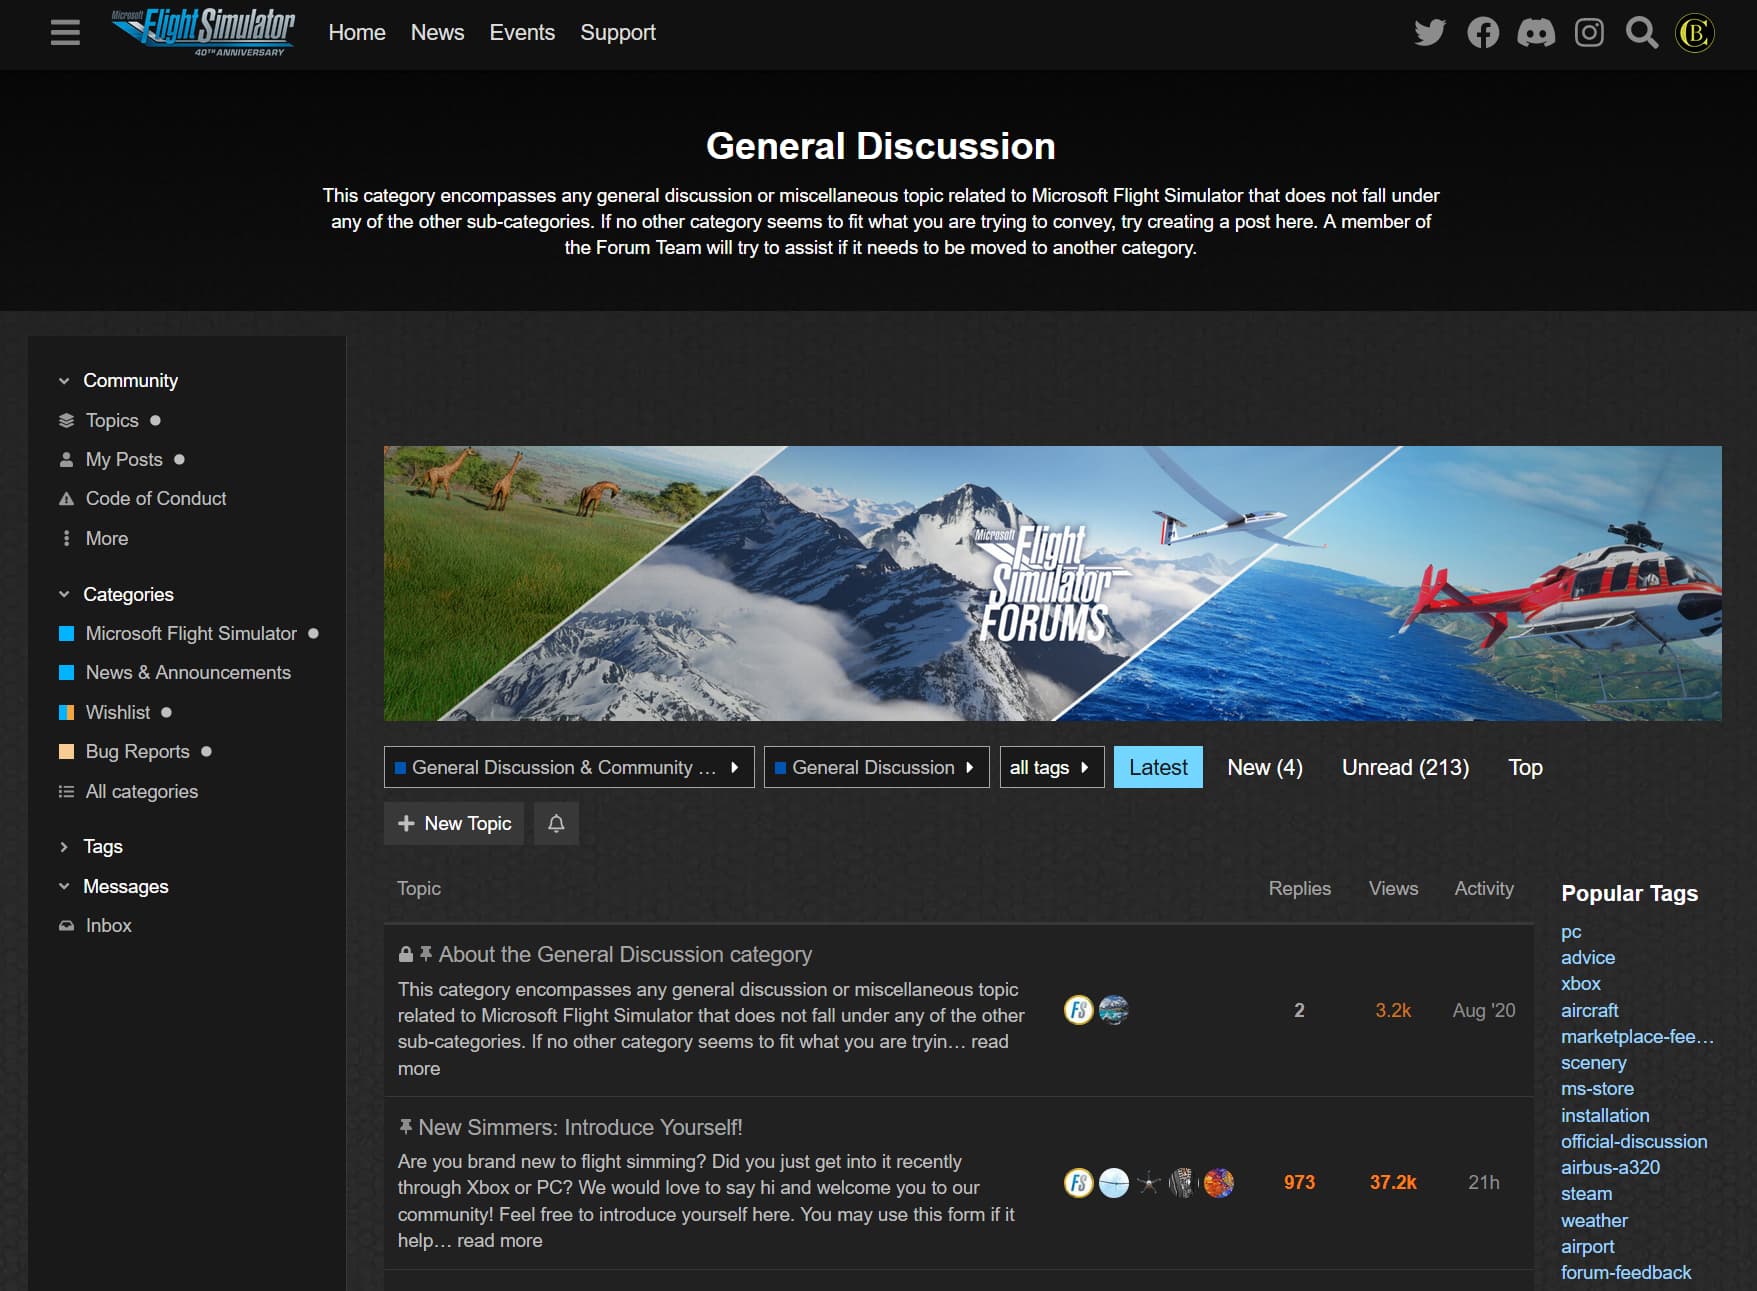Open the Discord link icon
The height and width of the screenshot is (1291, 1757).
1536,33
